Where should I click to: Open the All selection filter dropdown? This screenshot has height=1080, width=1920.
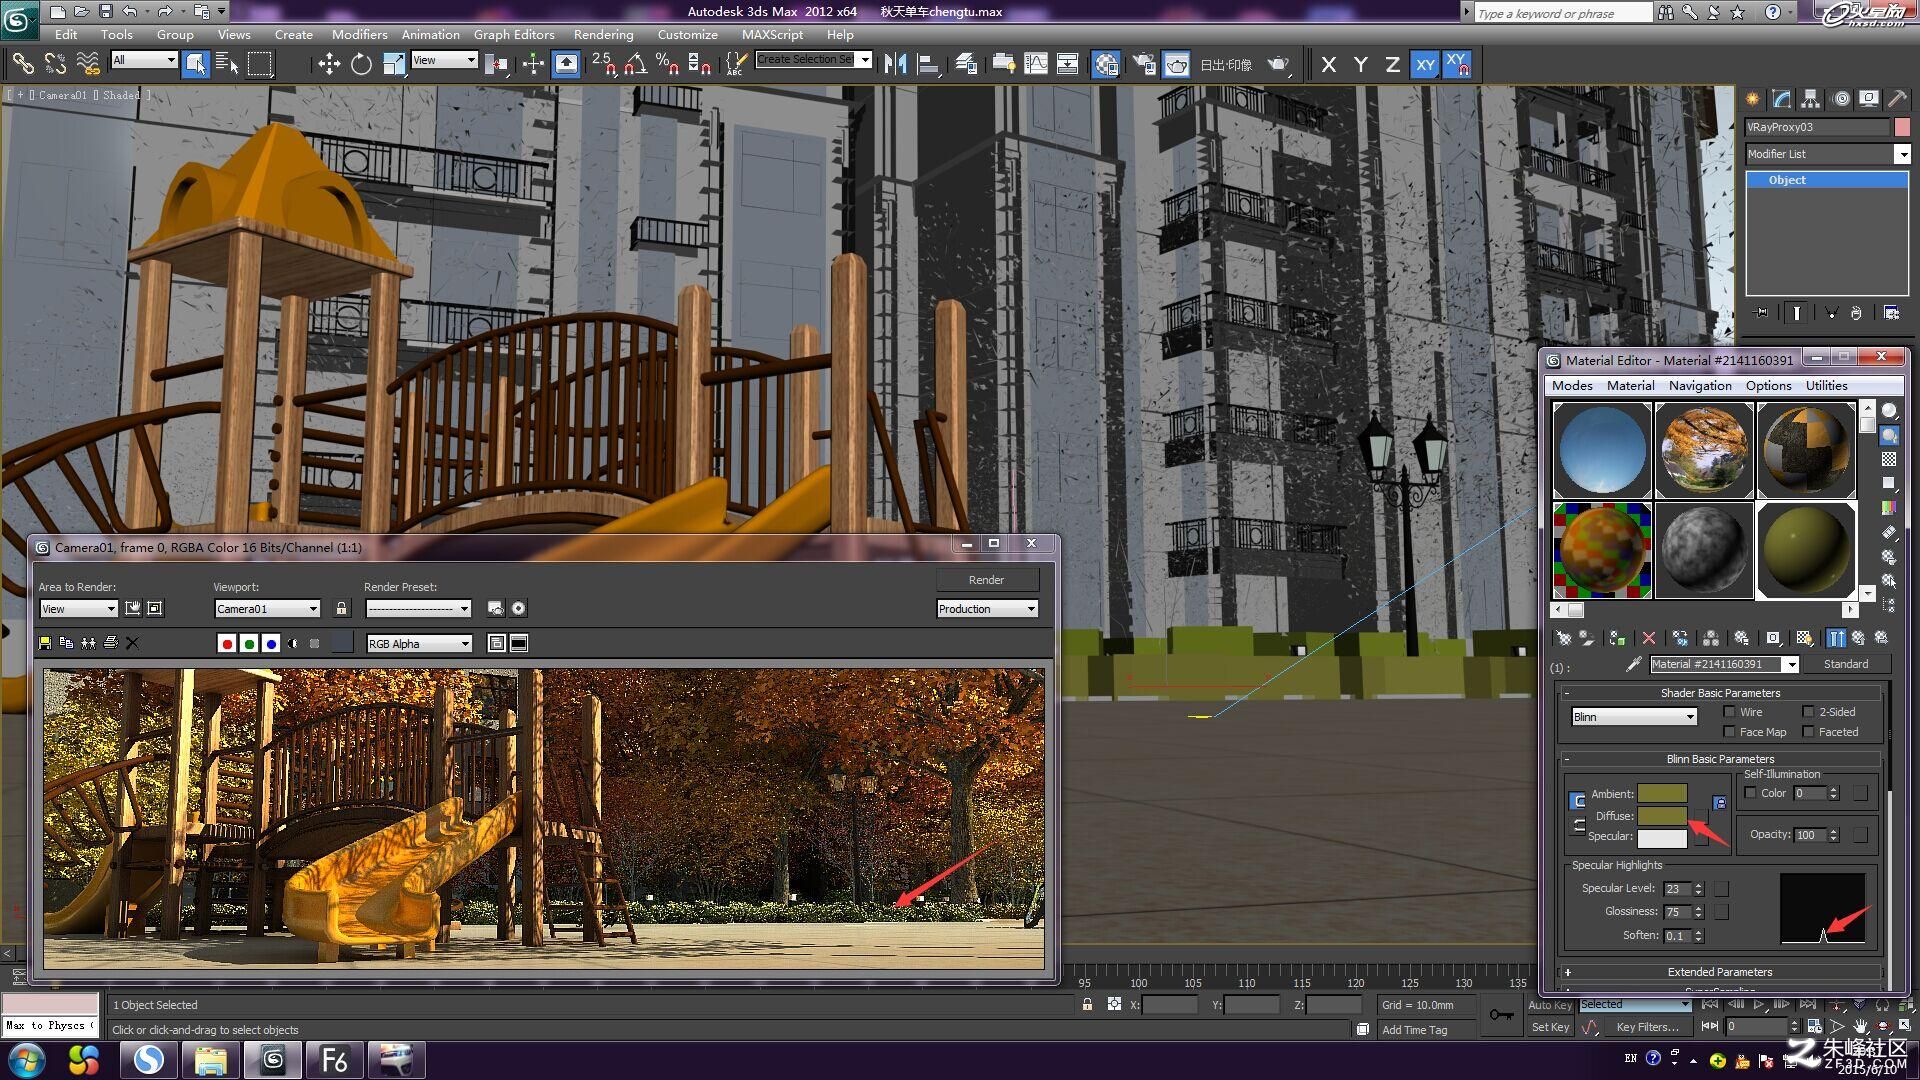point(144,61)
